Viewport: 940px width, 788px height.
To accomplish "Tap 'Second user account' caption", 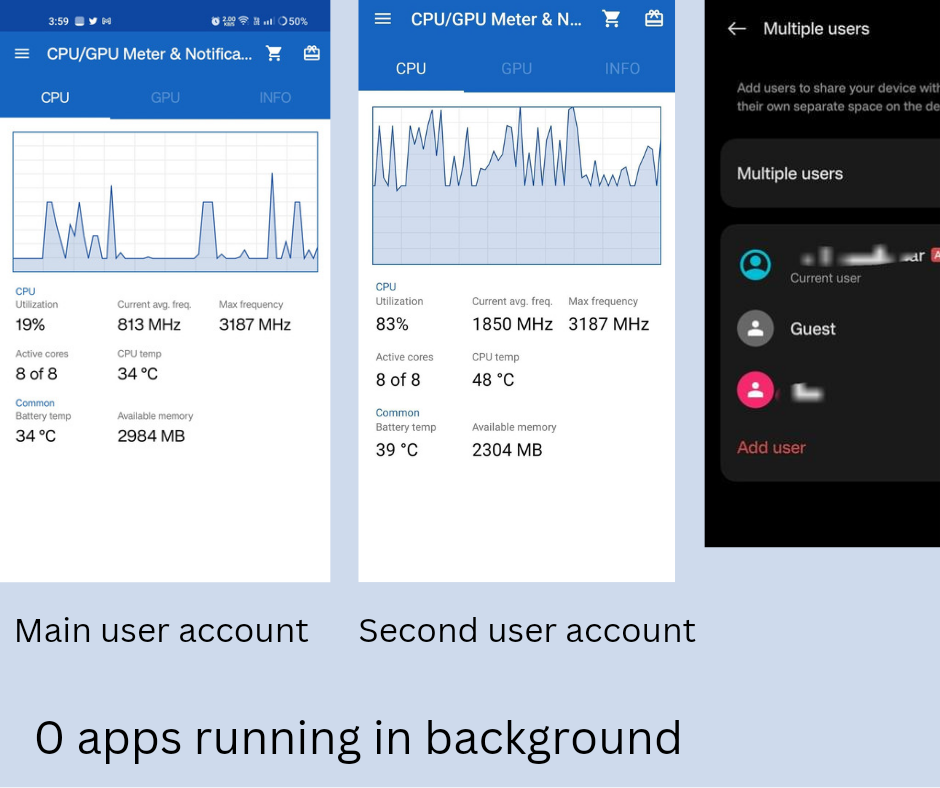I will pyautogui.click(x=527, y=631).
